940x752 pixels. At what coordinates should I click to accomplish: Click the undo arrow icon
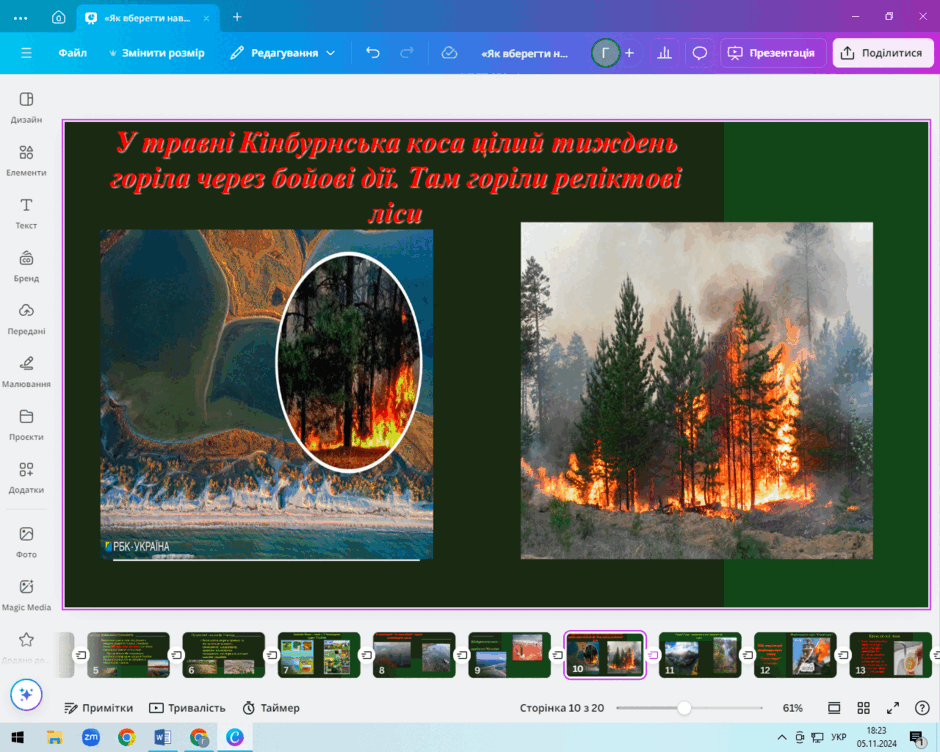(373, 53)
